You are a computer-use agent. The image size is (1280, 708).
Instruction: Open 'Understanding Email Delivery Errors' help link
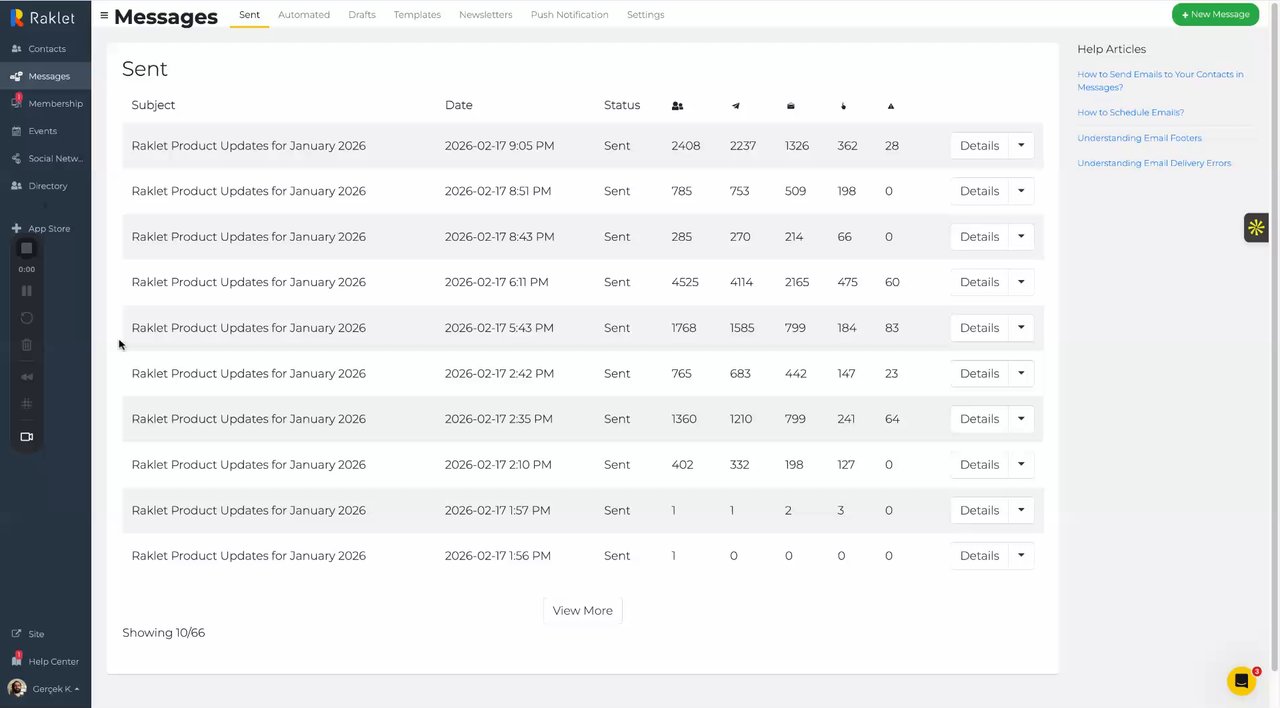(1154, 163)
